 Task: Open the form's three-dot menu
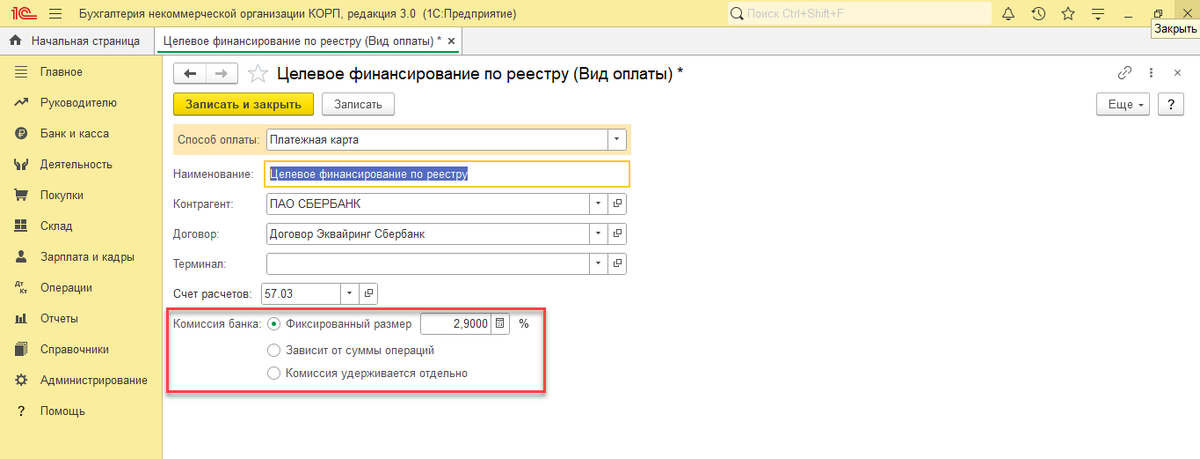coord(1151,73)
